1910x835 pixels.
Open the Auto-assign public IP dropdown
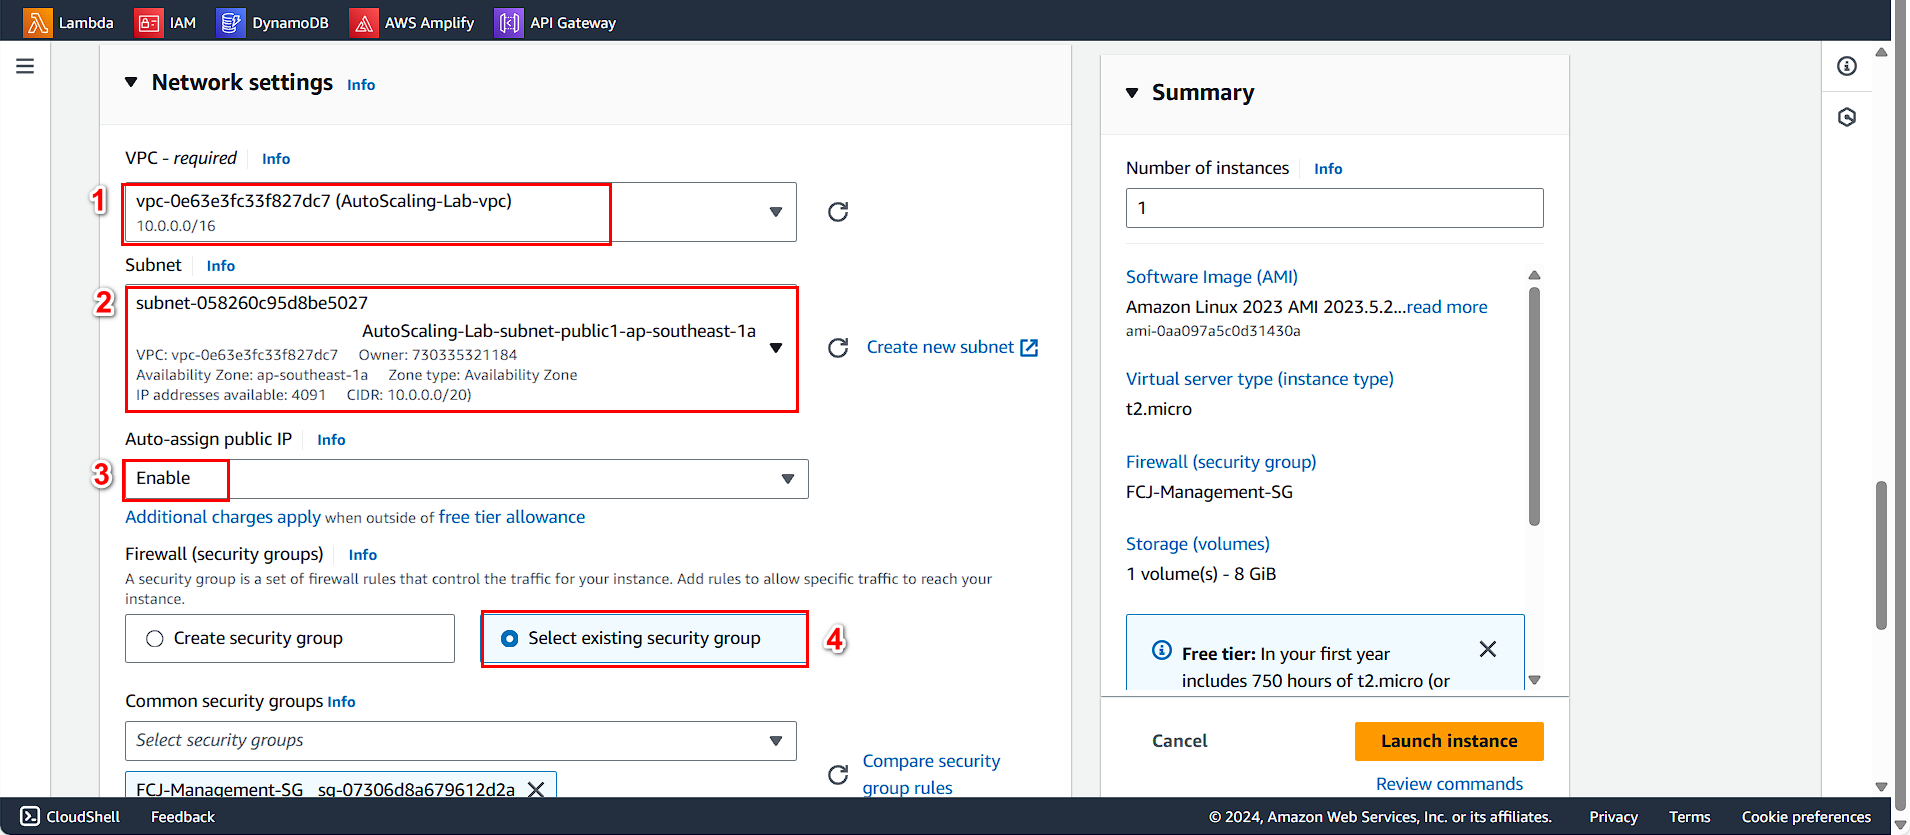787,479
